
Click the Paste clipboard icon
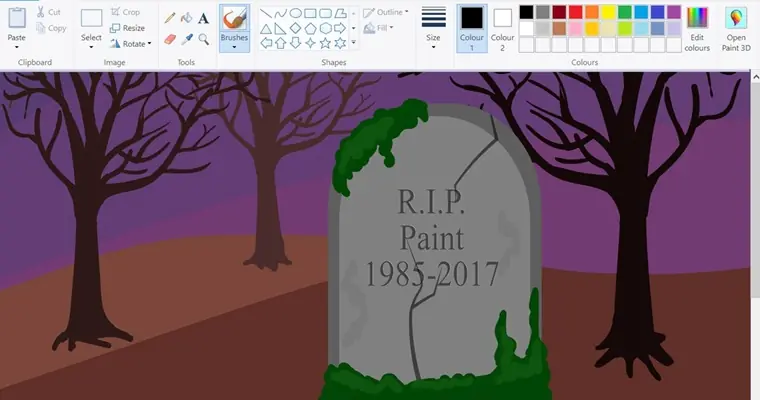(x=16, y=18)
